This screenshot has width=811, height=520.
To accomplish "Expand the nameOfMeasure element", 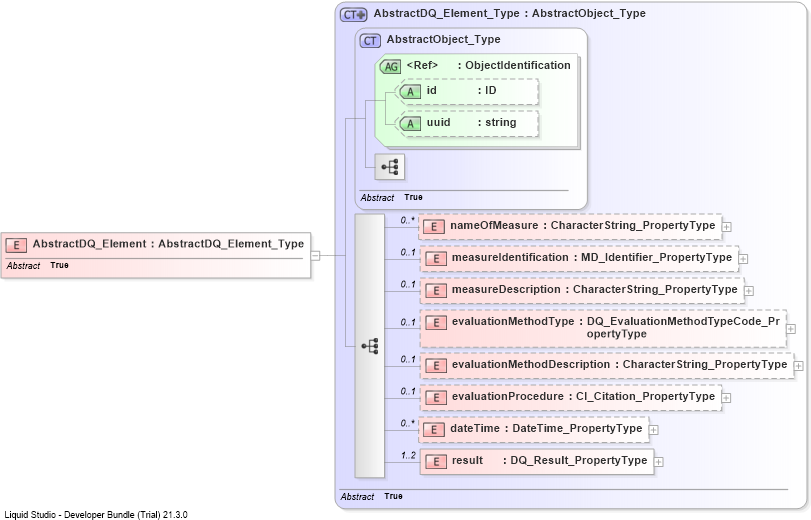I will (x=727, y=227).
